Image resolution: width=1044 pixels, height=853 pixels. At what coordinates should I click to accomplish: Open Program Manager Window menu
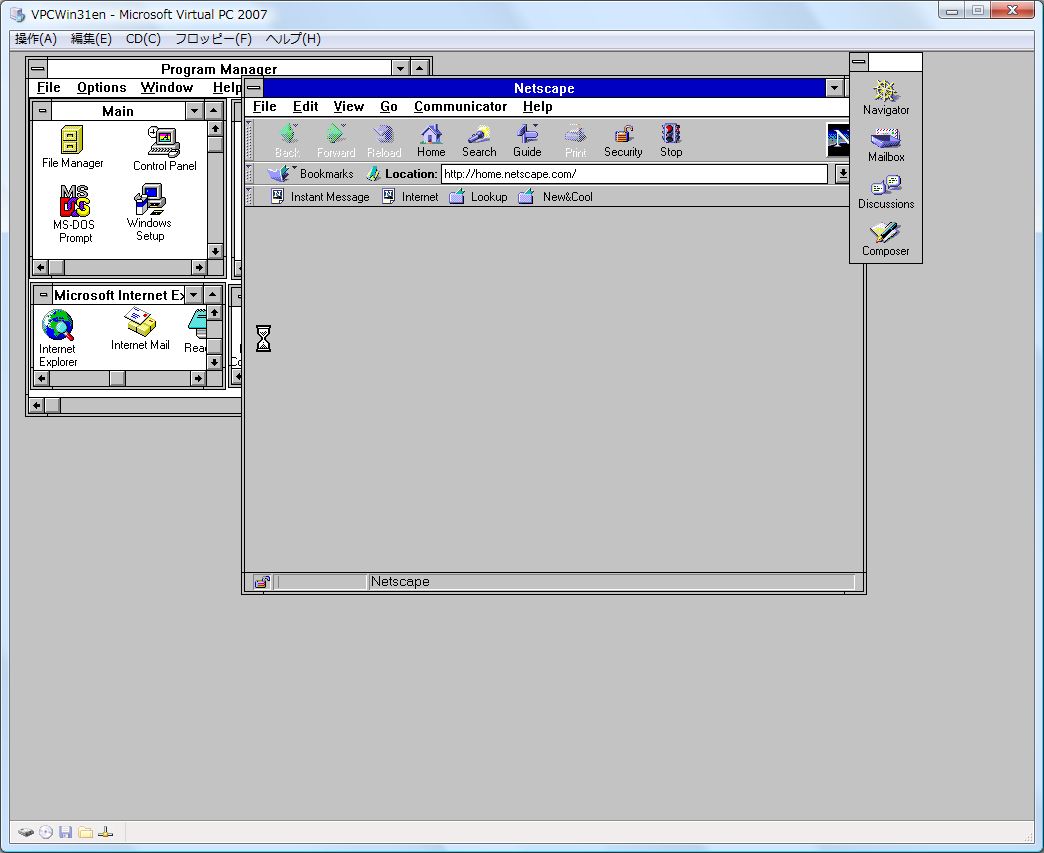tap(166, 87)
